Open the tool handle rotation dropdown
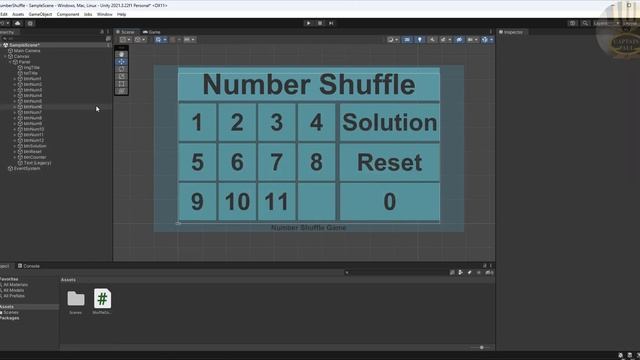Screen dimensions: 640x360 click(x=140, y=40)
